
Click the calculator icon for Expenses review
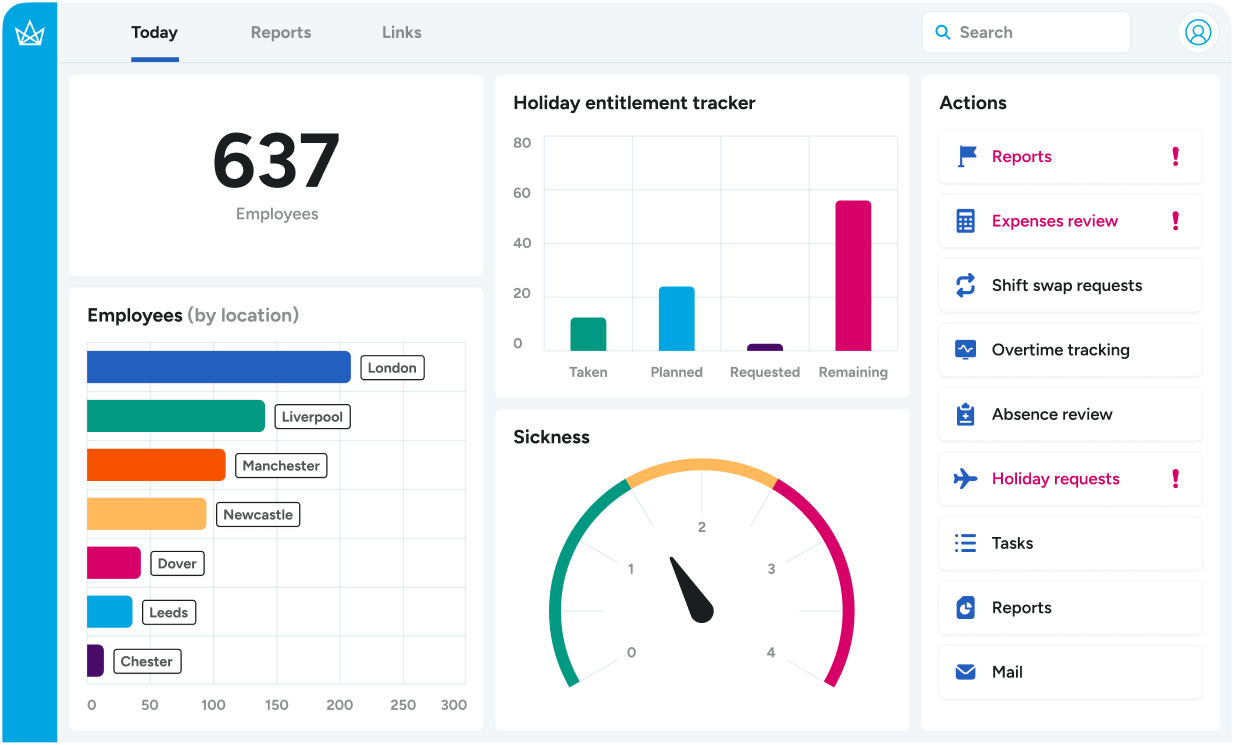coord(965,221)
